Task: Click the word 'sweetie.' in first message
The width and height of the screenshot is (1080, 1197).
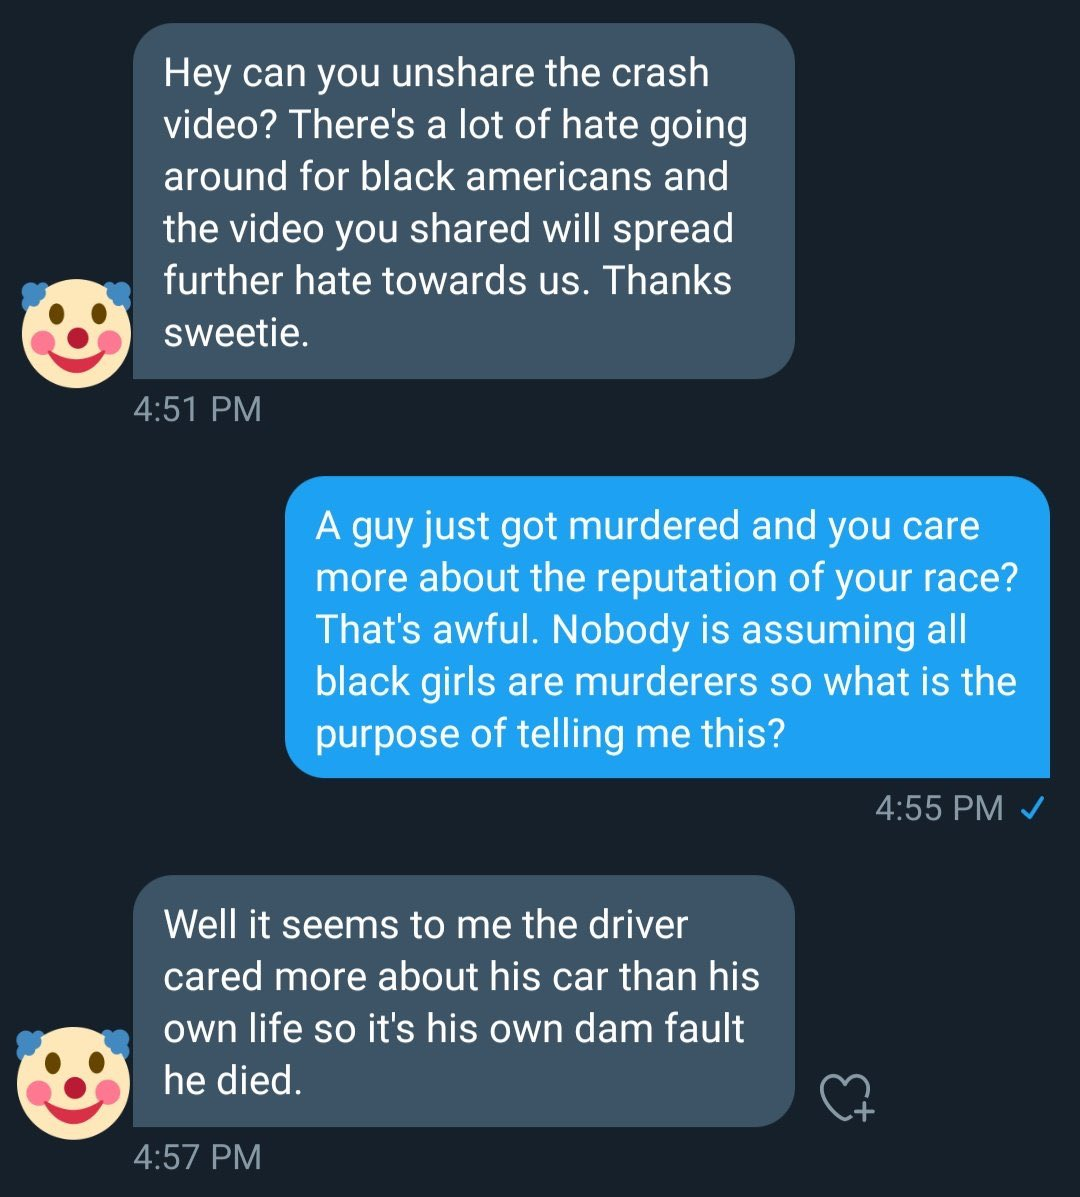Action: tap(237, 333)
